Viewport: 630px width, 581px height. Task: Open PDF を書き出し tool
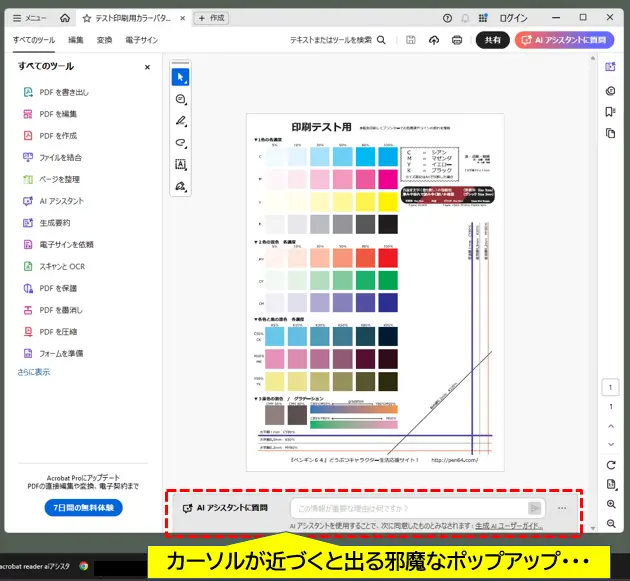click(x=55, y=92)
